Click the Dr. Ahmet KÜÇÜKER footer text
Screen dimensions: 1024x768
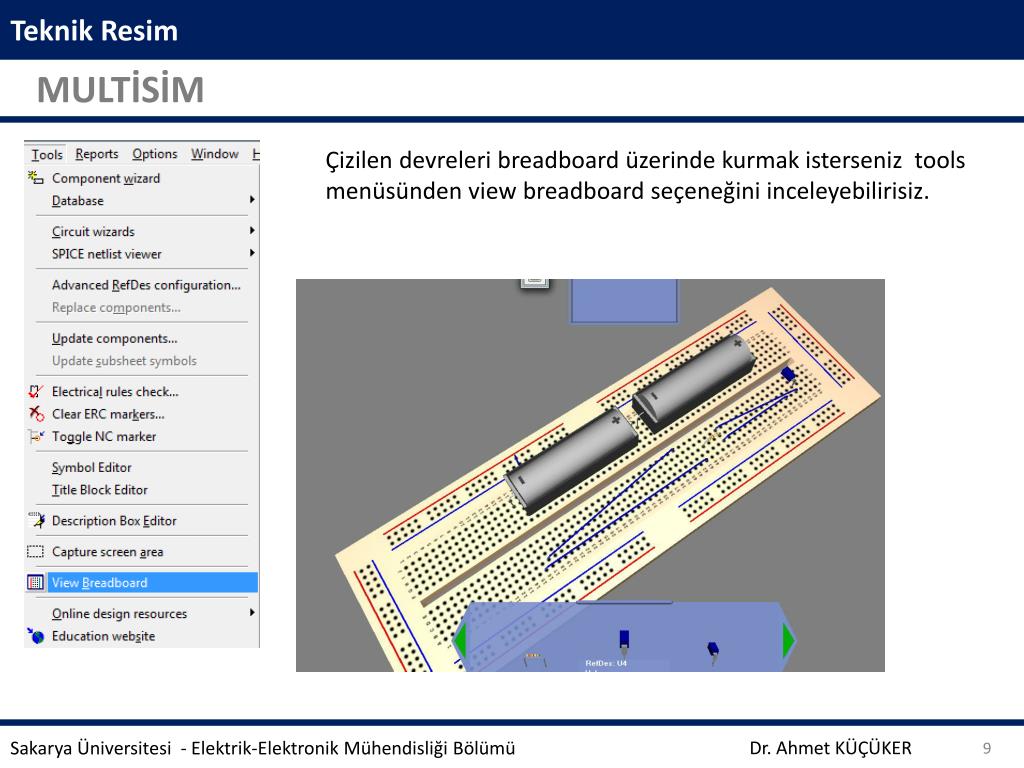click(830, 748)
